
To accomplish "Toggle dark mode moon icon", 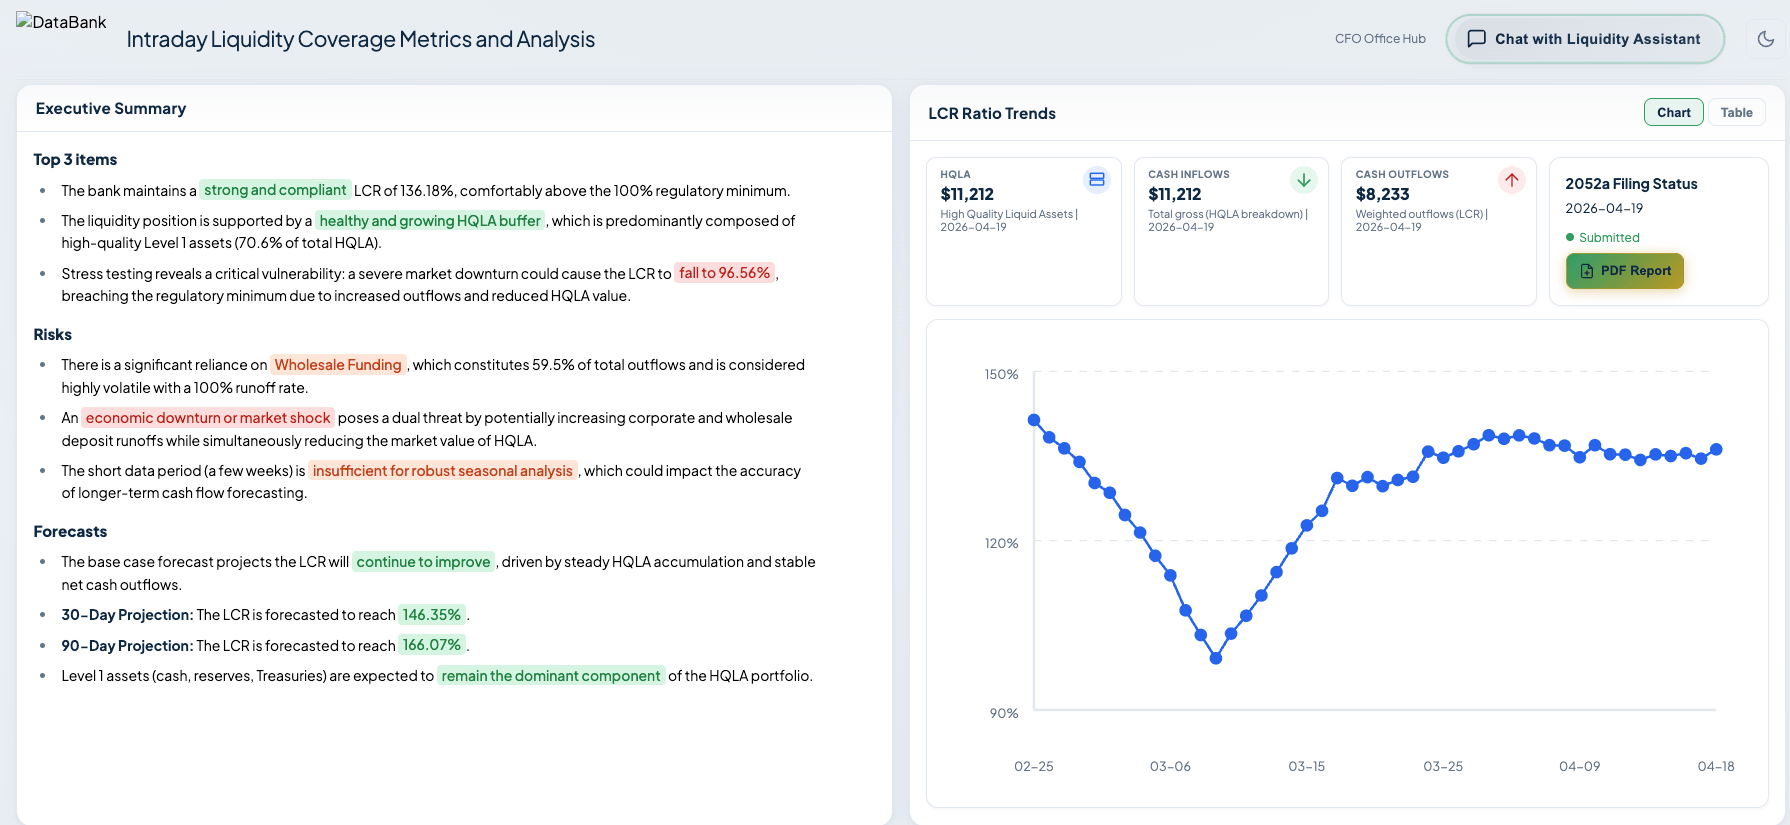I will point(1766,39).
